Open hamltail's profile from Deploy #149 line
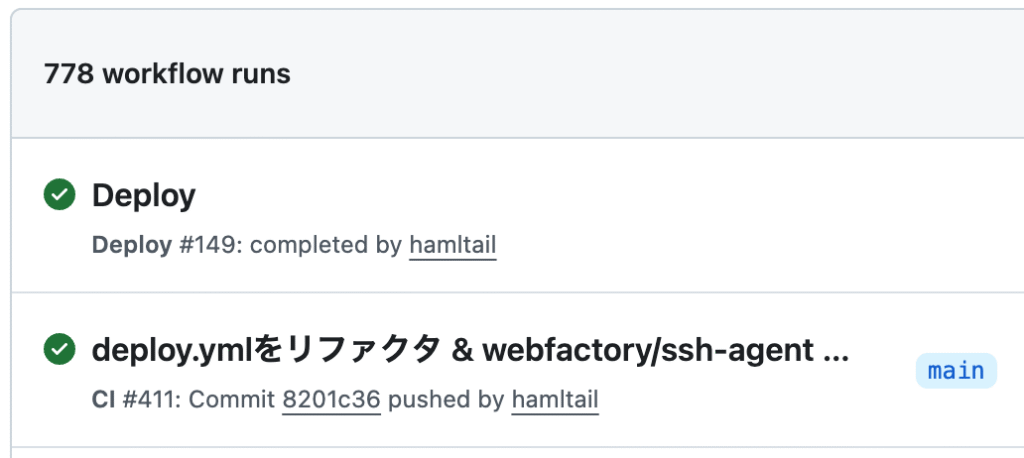This screenshot has height=458, width=1024. [452, 246]
